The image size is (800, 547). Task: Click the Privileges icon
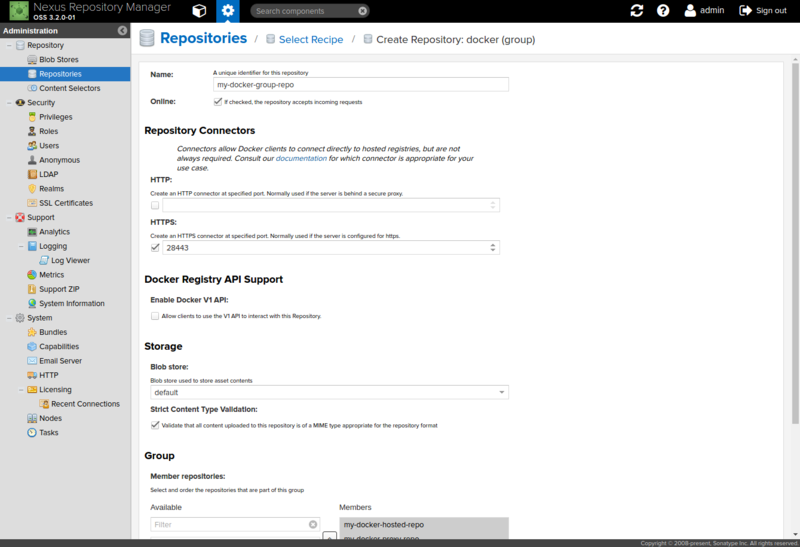[x=32, y=117]
